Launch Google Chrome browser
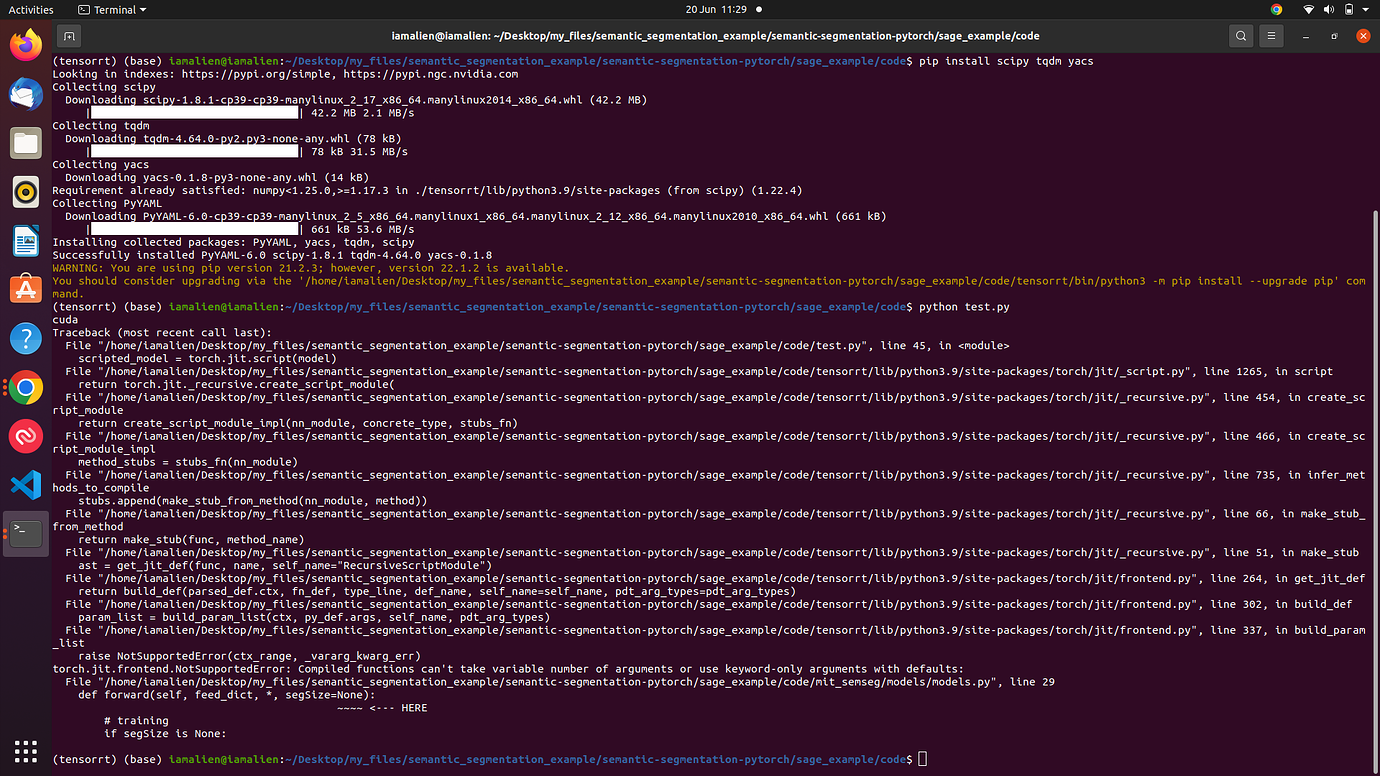Viewport: 1380px width, 776px height. point(25,387)
